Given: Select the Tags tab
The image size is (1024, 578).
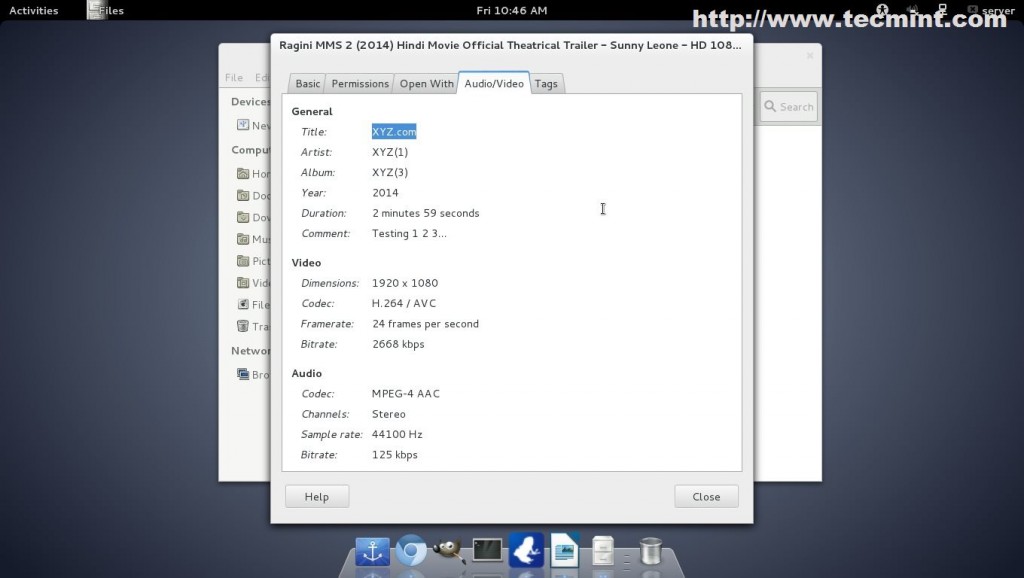Looking at the screenshot, I should pyautogui.click(x=546, y=84).
